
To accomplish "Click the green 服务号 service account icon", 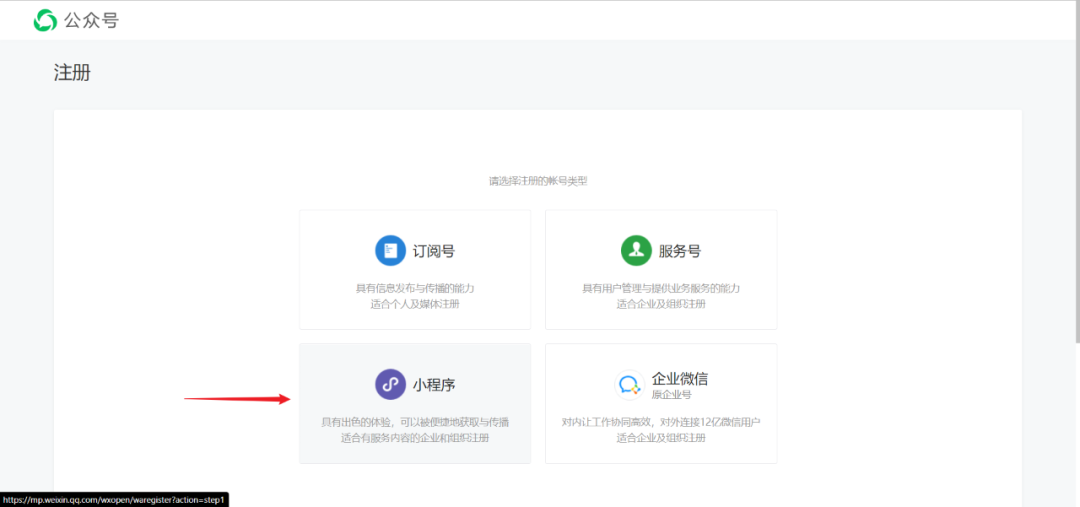I will [x=636, y=250].
